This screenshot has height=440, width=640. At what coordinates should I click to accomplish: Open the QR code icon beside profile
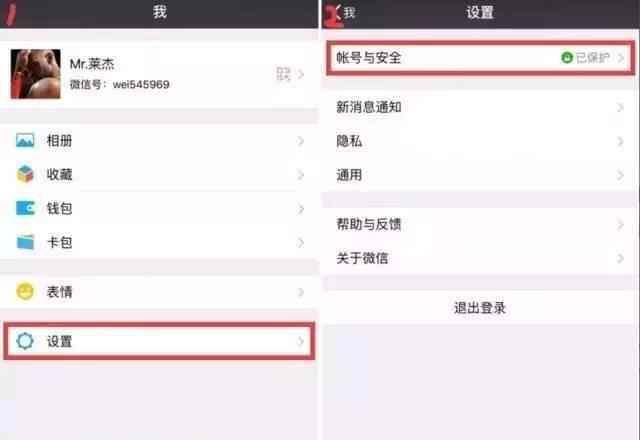(x=283, y=74)
